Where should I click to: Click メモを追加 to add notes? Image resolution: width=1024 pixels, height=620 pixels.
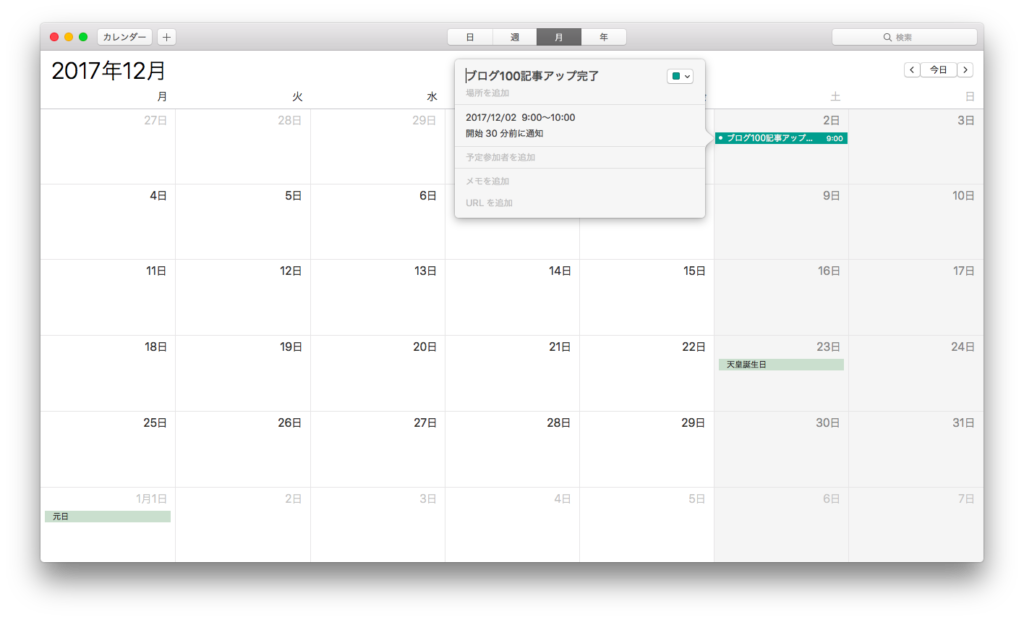point(487,181)
